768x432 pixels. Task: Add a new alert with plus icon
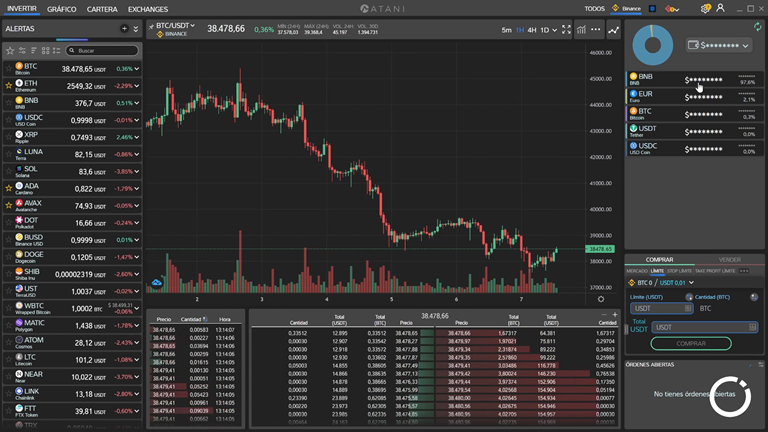point(124,29)
